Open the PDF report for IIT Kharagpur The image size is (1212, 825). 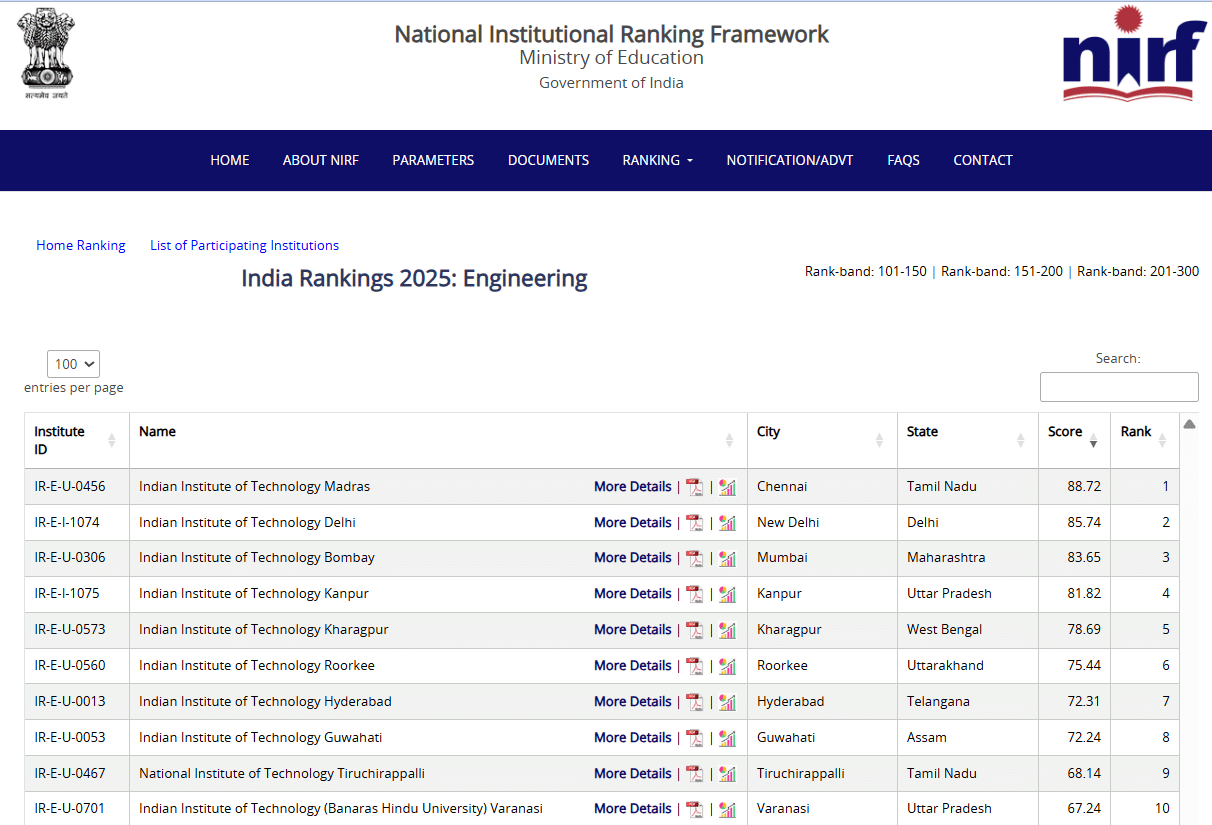[695, 630]
